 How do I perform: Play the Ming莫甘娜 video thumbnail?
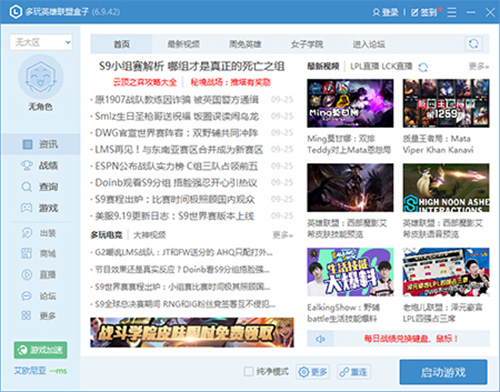coord(350,103)
